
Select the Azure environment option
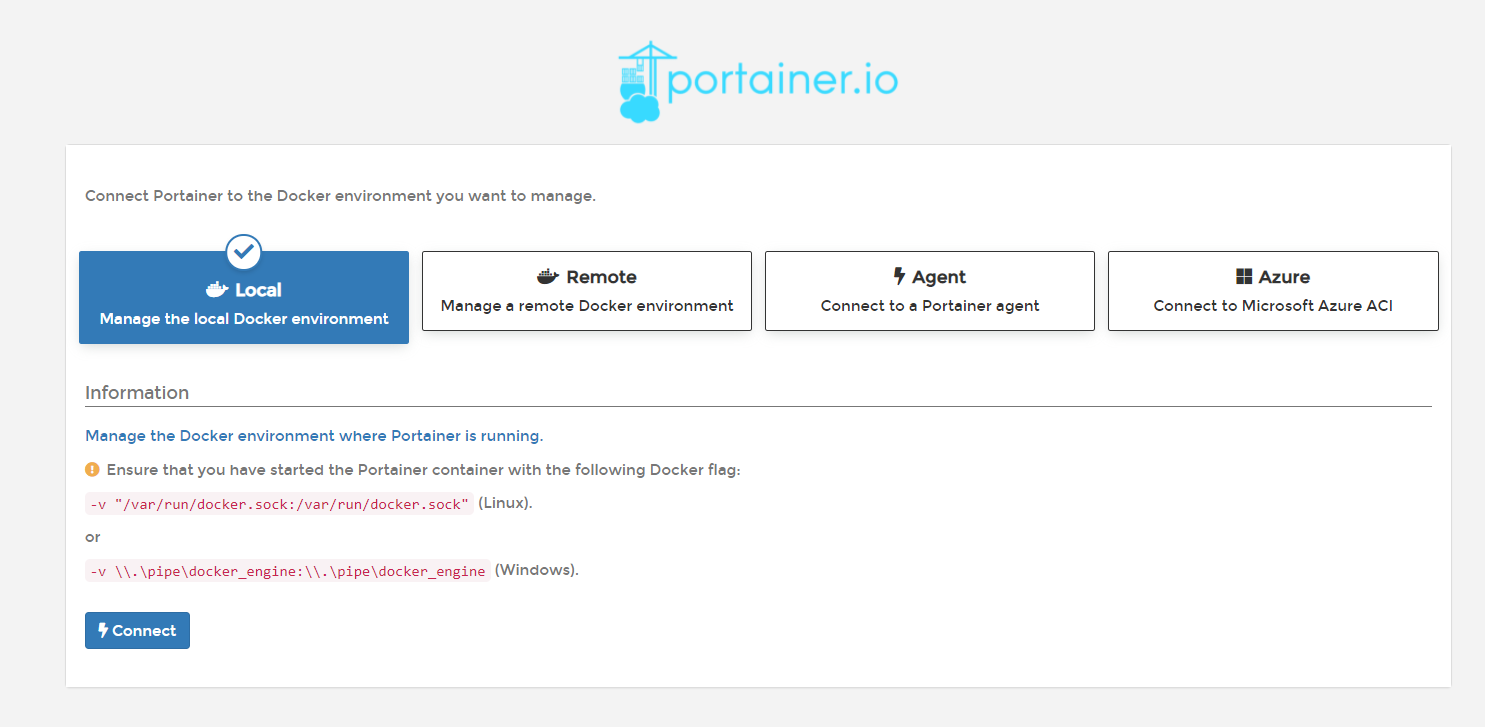click(x=1272, y=290)
